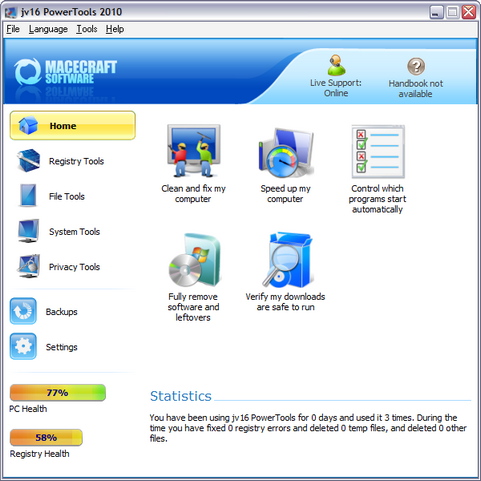Click the Handbook question mark icon
Viewport: 481px width, 481px height.
point(416,66)
